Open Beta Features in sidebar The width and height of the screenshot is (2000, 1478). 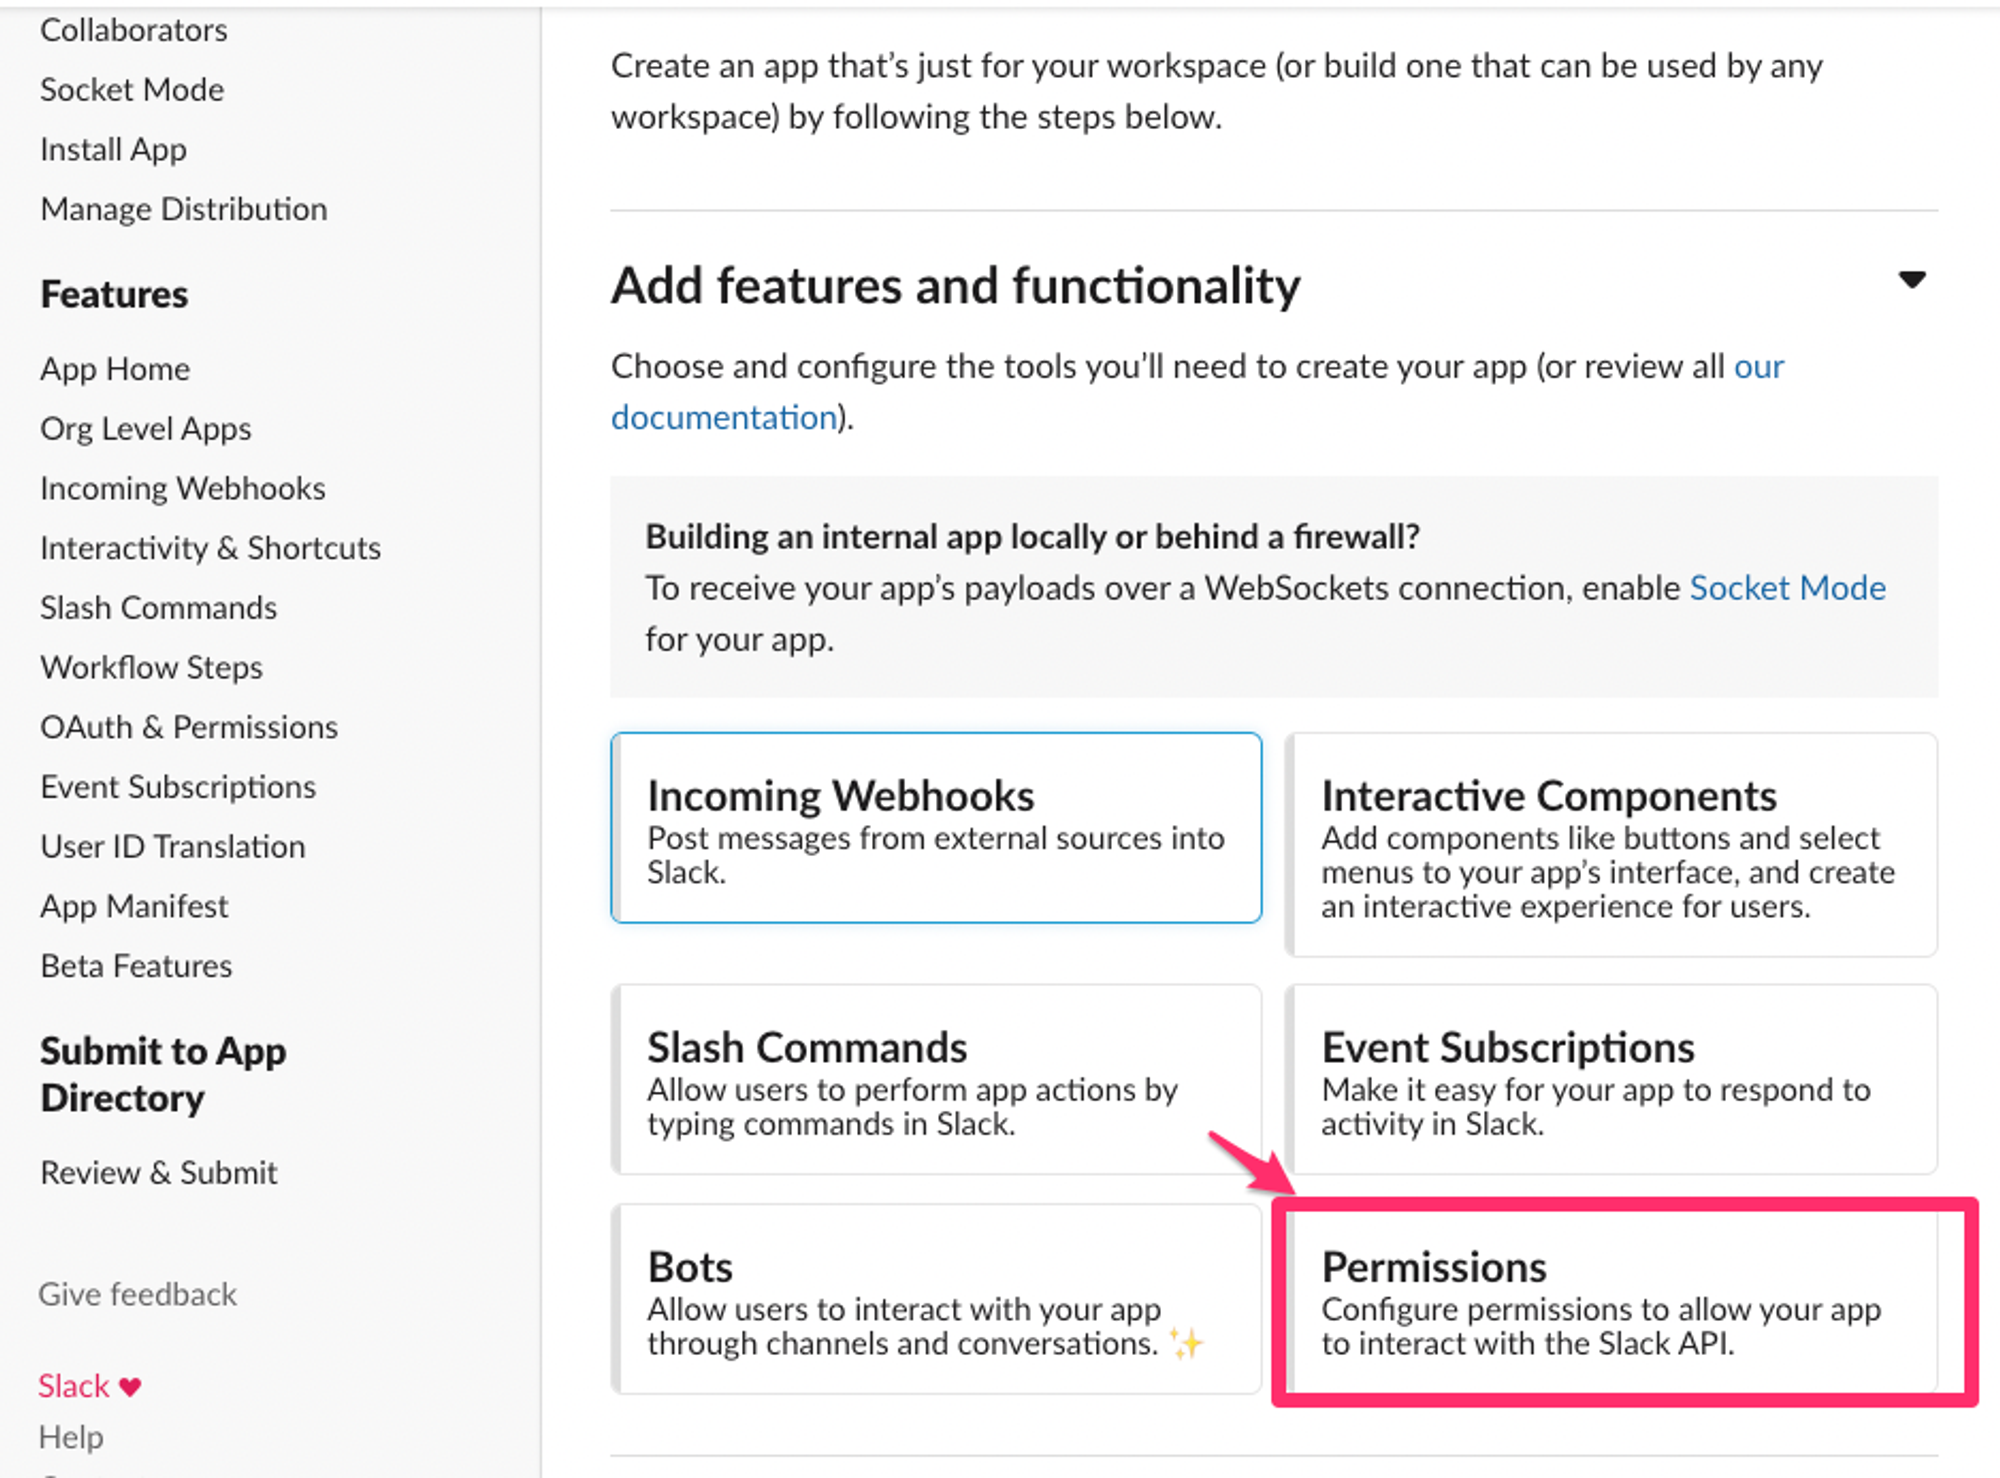pos(136,966)
